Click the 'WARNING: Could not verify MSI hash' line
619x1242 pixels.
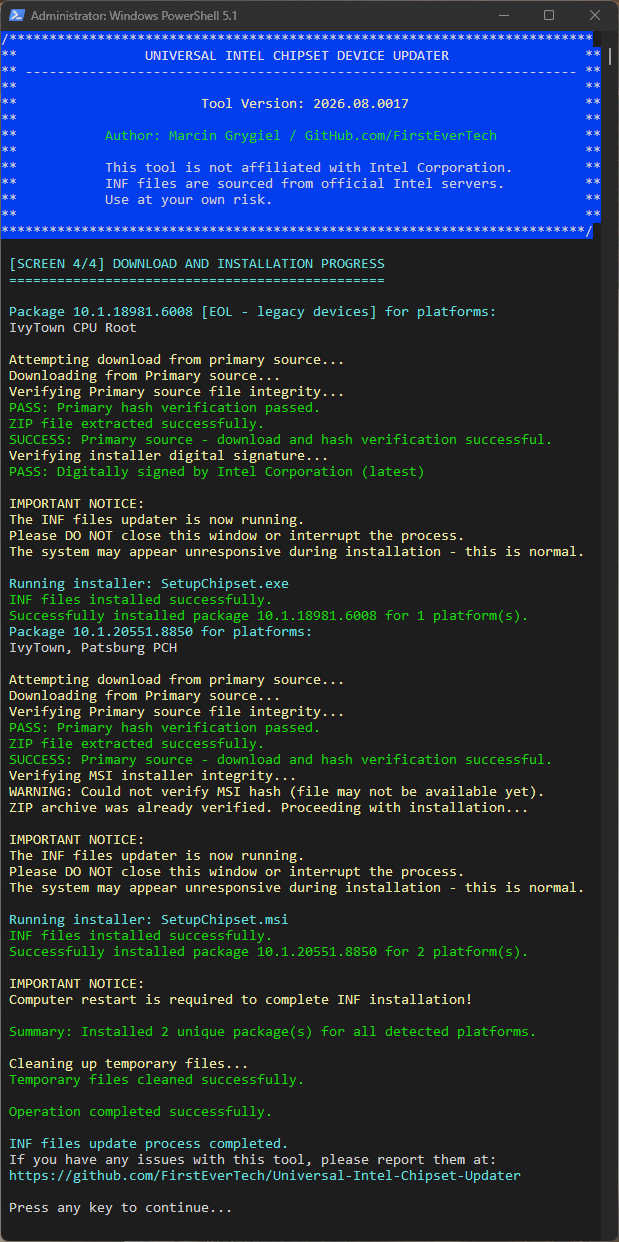click(x=277, y=792)
